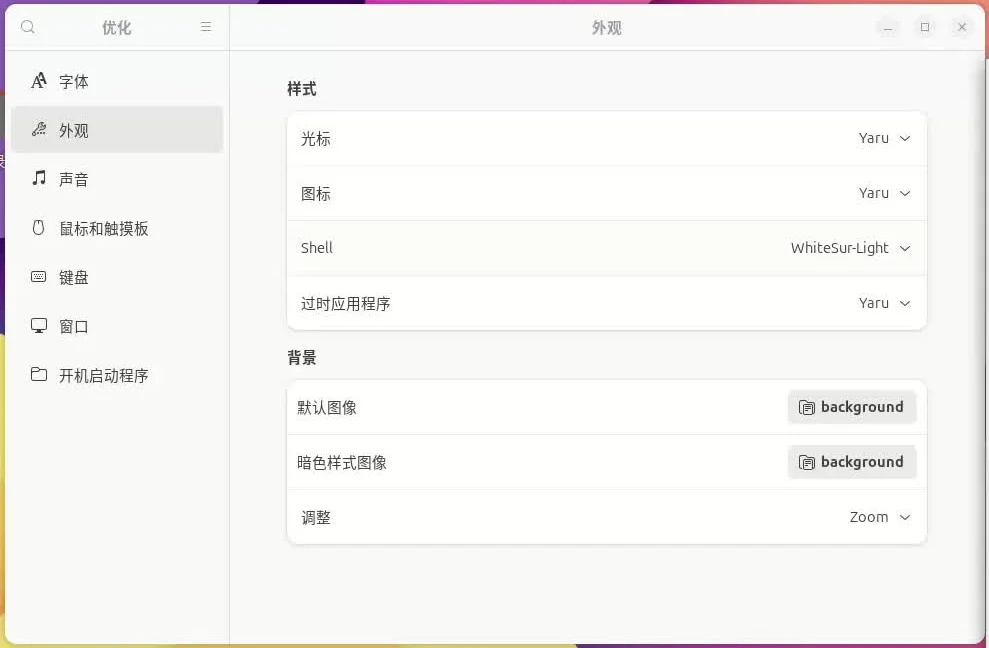Image resolution: width=989 pixels, height=648 pixels.
Task: Select the 样式 section heading area
Action: 302,88
